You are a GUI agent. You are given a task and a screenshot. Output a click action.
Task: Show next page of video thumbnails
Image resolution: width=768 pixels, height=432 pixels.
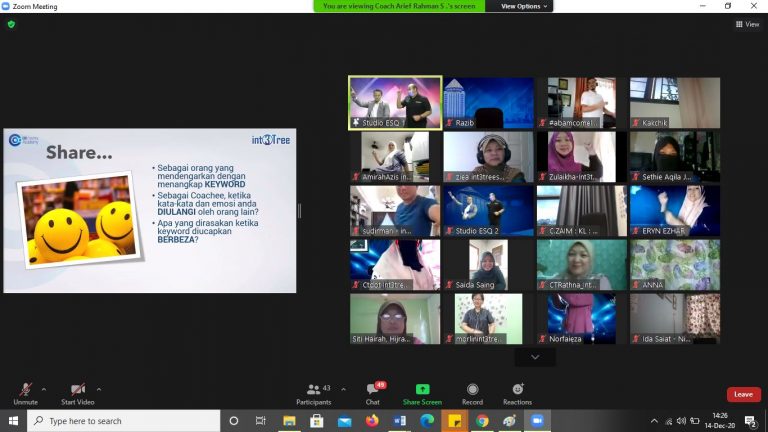535,357
